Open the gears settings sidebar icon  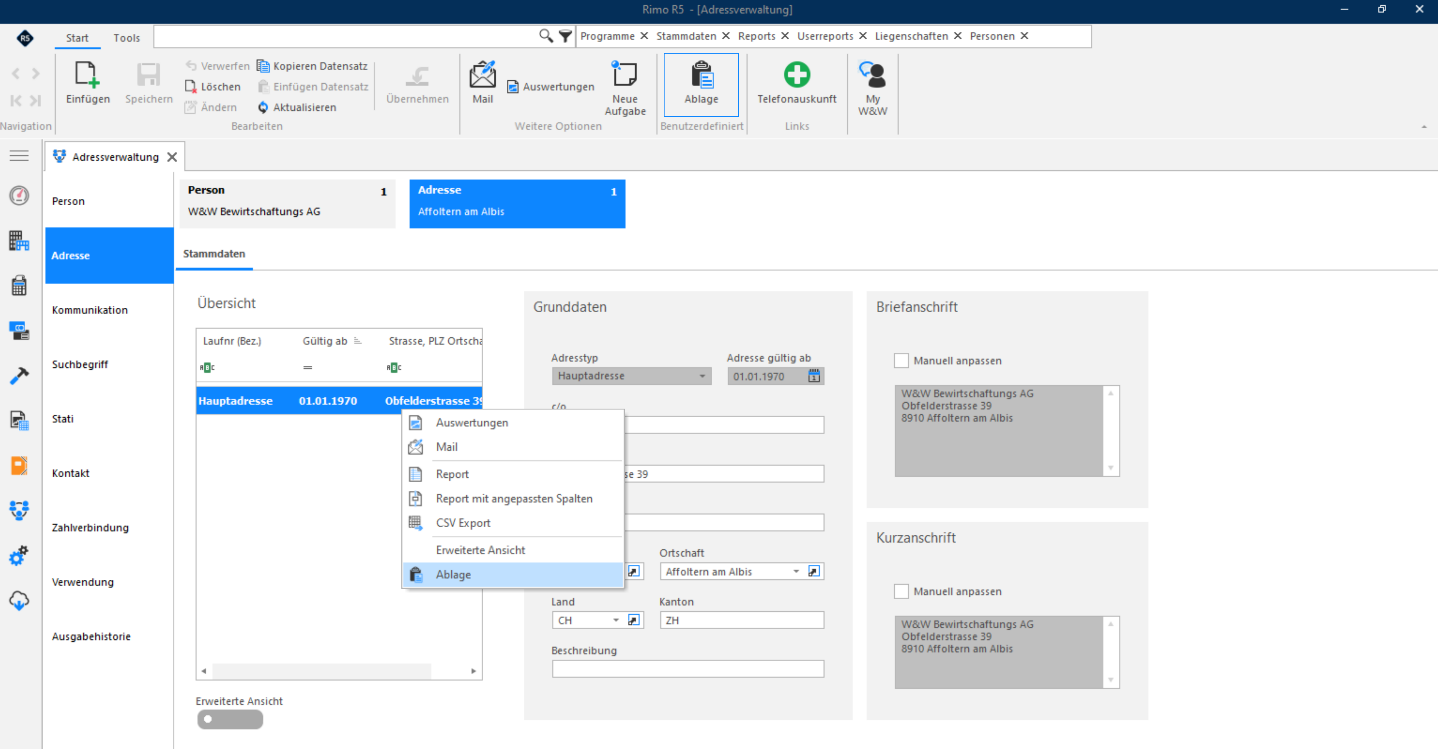click(19, 556)
